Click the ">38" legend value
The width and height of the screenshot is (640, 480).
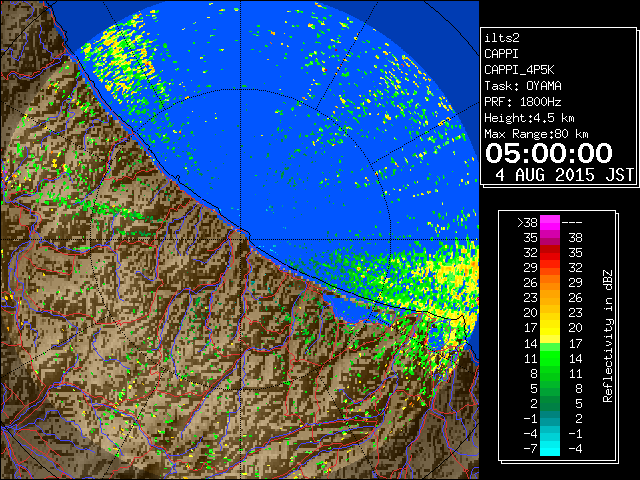click(x=527, y=223)
